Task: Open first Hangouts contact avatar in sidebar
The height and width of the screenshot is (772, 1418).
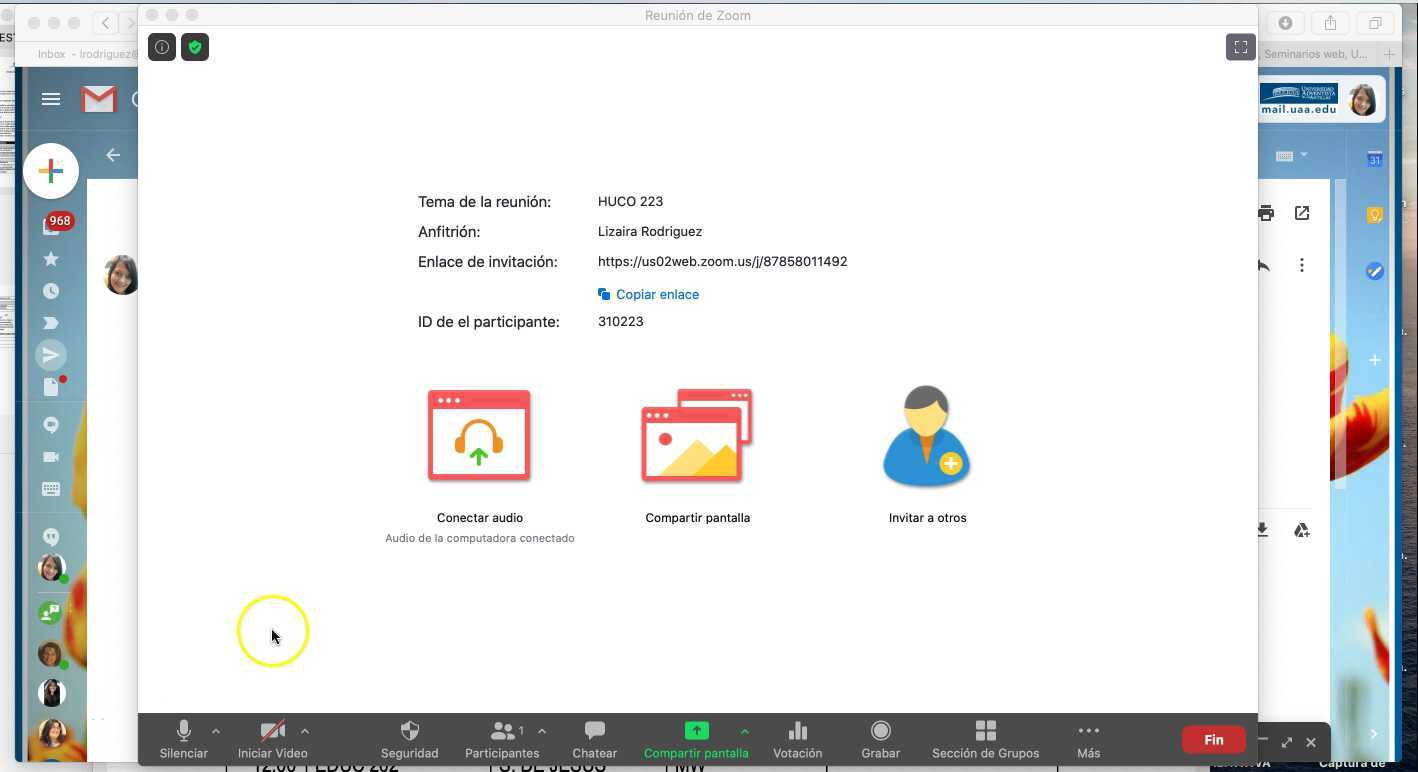Action: point(52,568)
